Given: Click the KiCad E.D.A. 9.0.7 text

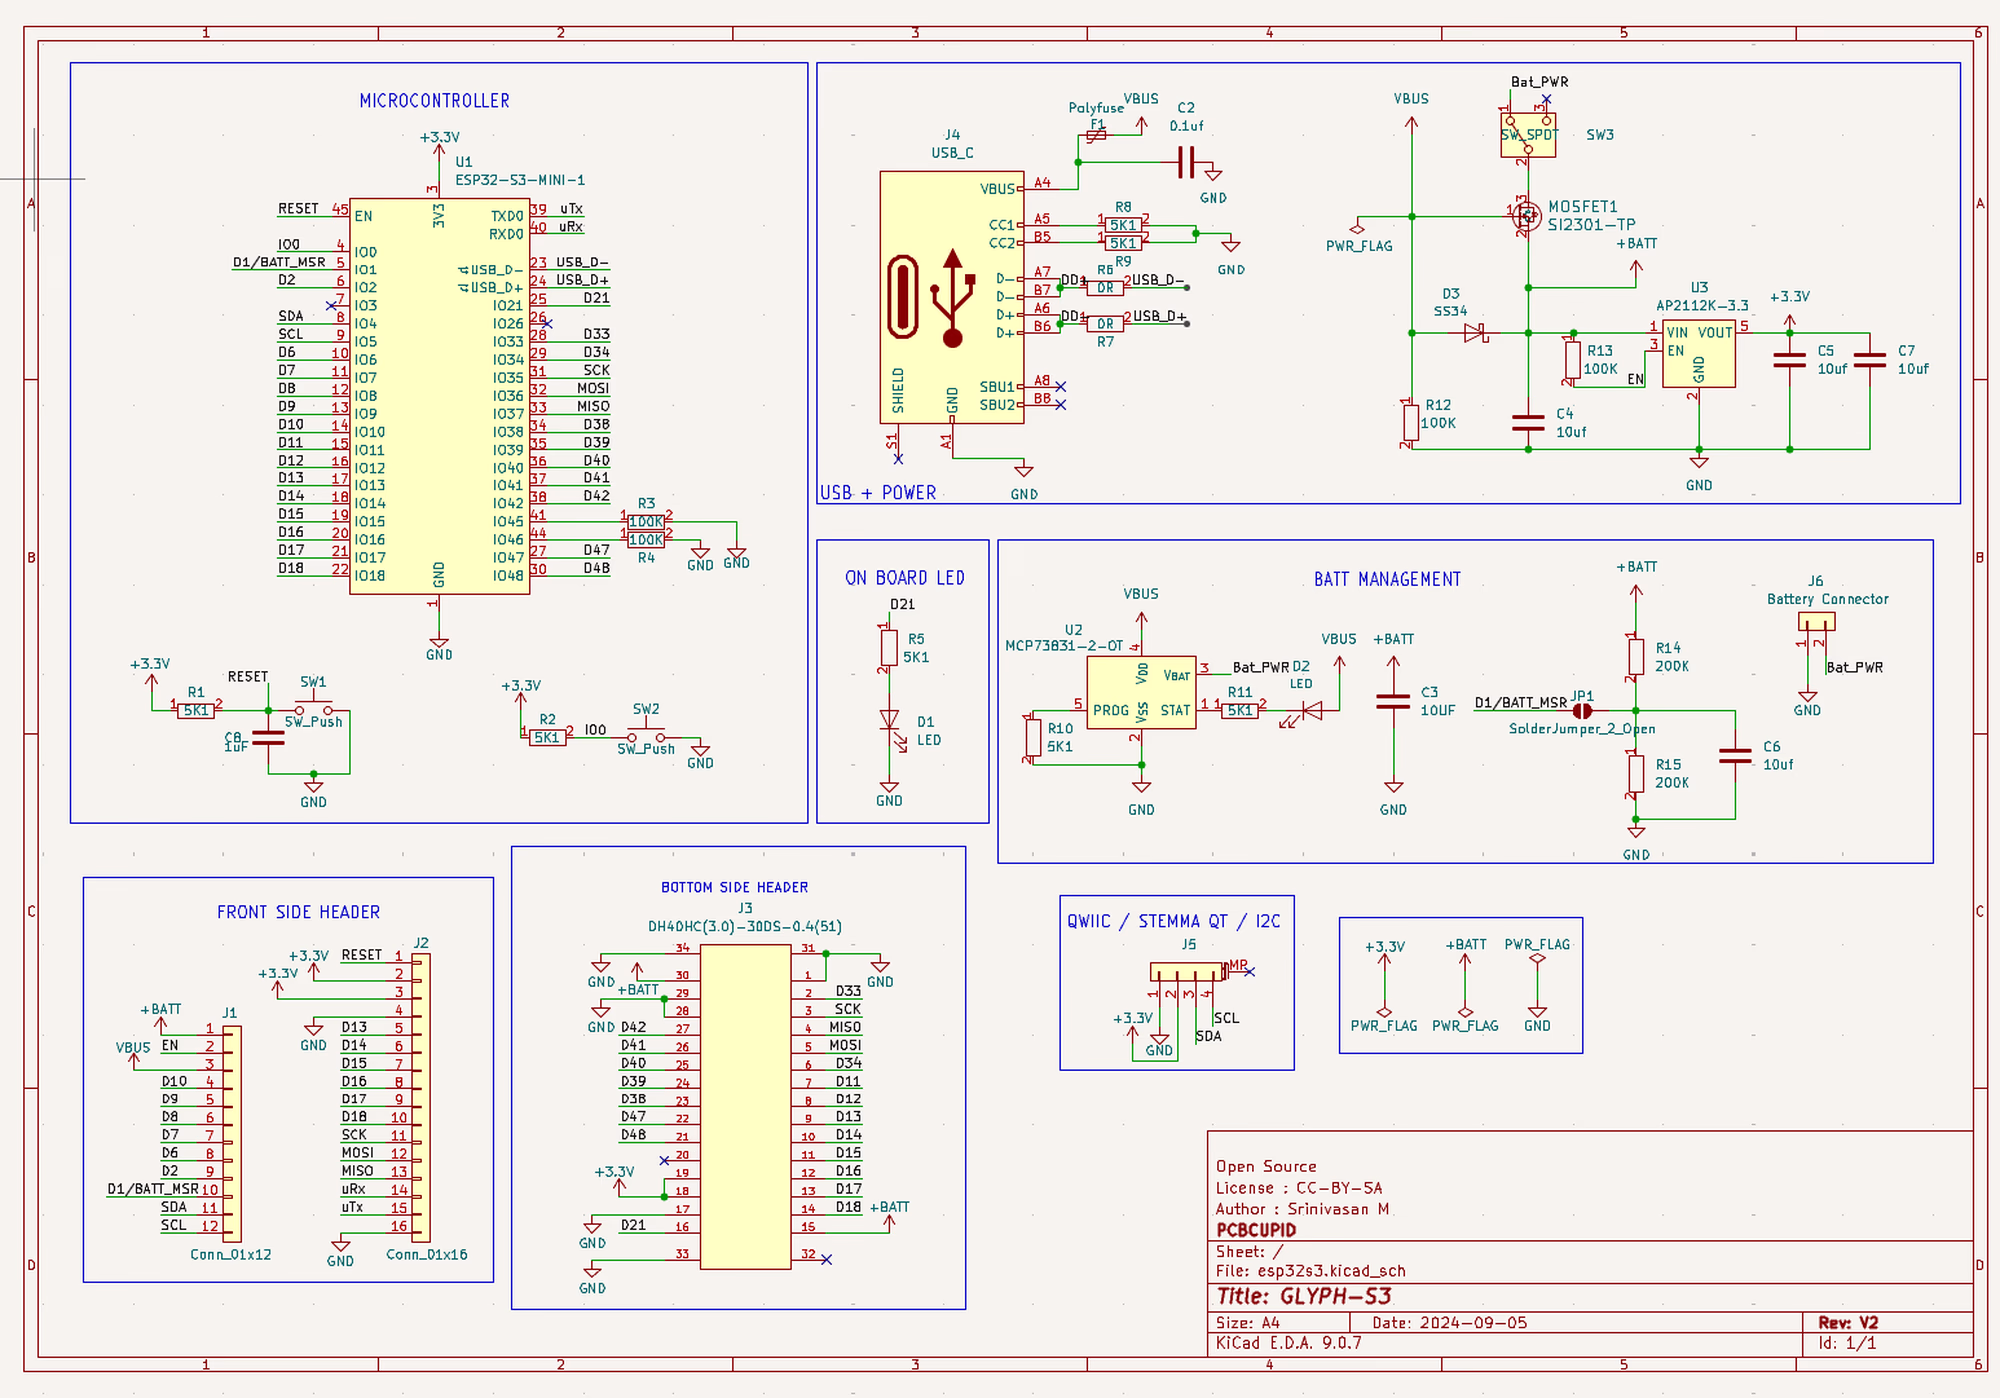Looking at the screenshot, I should [1288, 1342].
